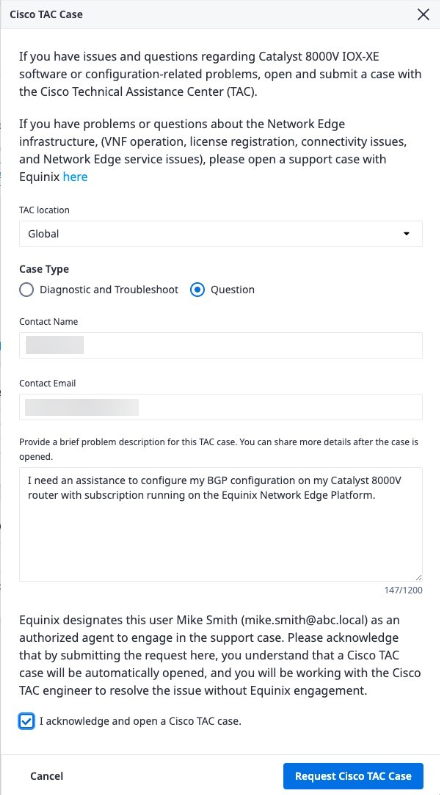Open the Equinix support 'here' link

75,177
